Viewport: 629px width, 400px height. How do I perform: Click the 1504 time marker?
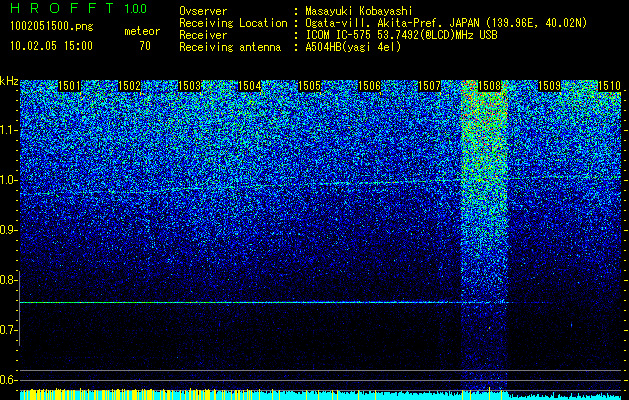click(x=250, y=86)
